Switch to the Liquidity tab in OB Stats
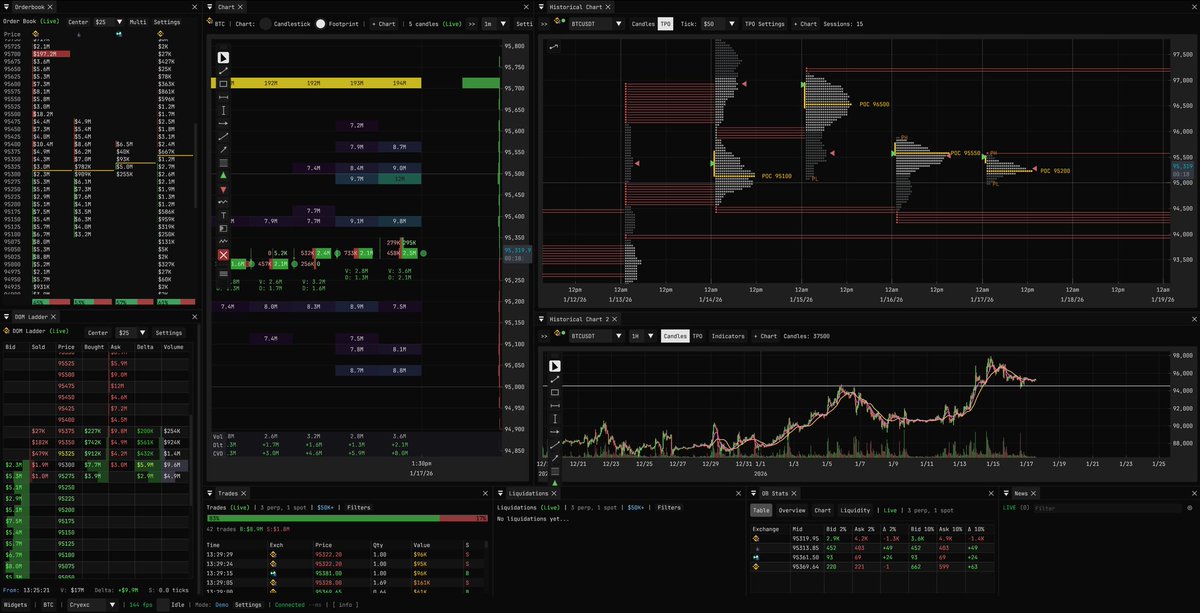 pyautogui.click(x=855, y=510)
